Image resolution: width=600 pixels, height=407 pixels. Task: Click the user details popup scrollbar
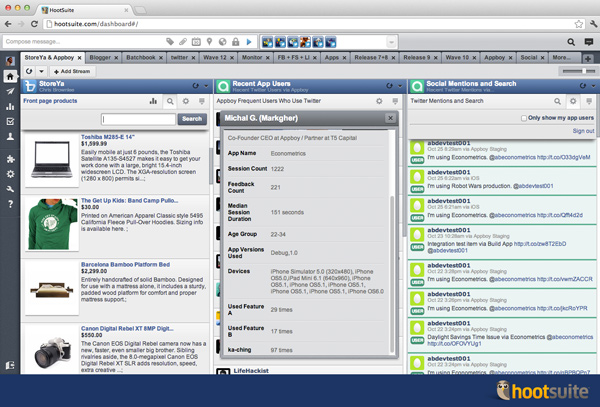point(391,274)
